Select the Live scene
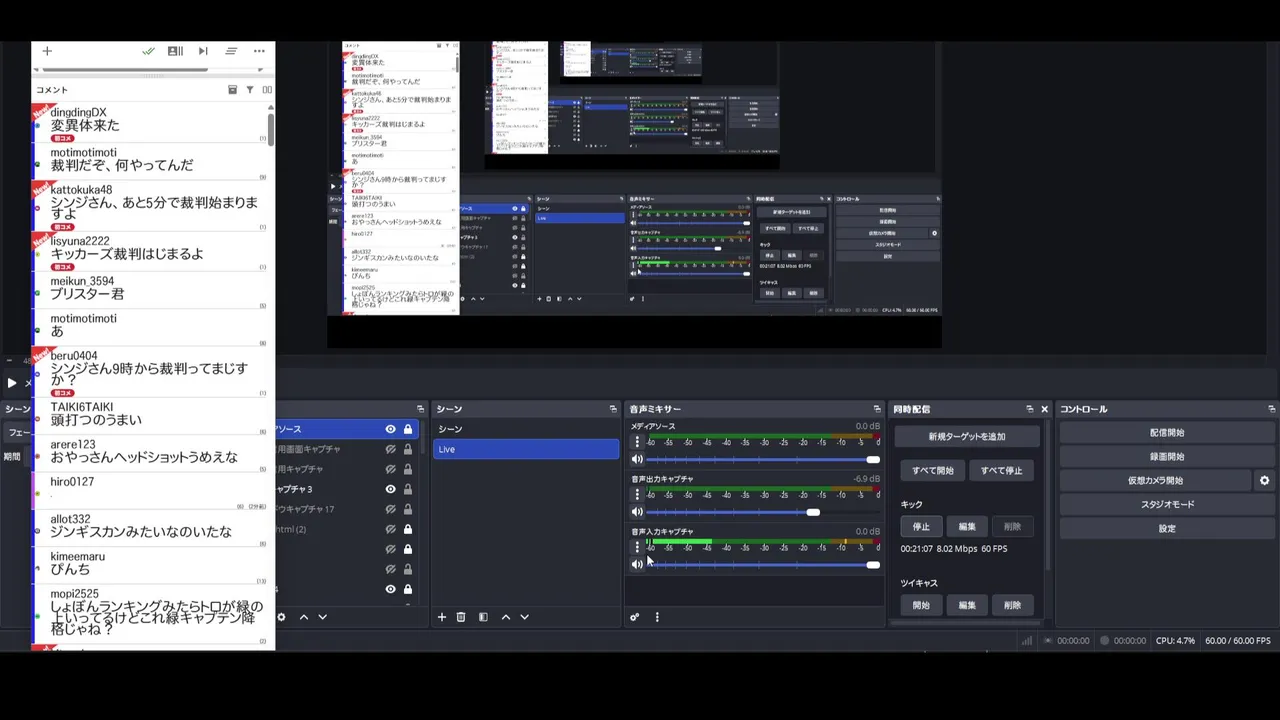 (x=526, y=449)
